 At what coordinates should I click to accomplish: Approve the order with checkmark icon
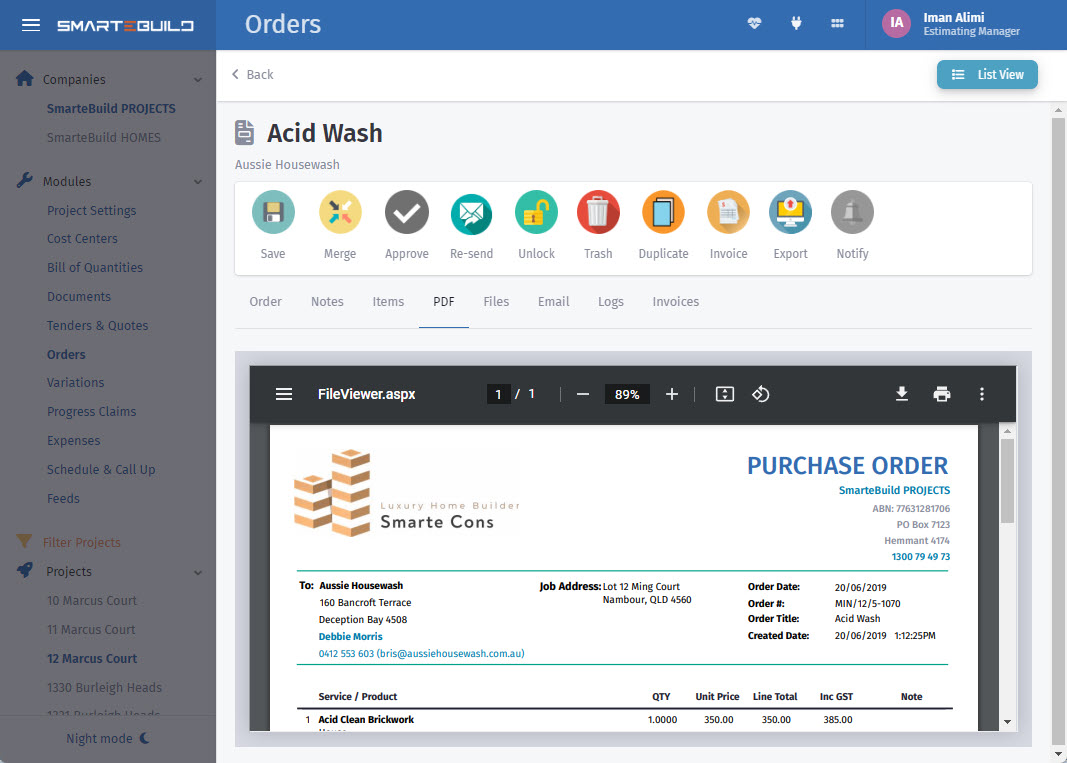pos(407,212)
